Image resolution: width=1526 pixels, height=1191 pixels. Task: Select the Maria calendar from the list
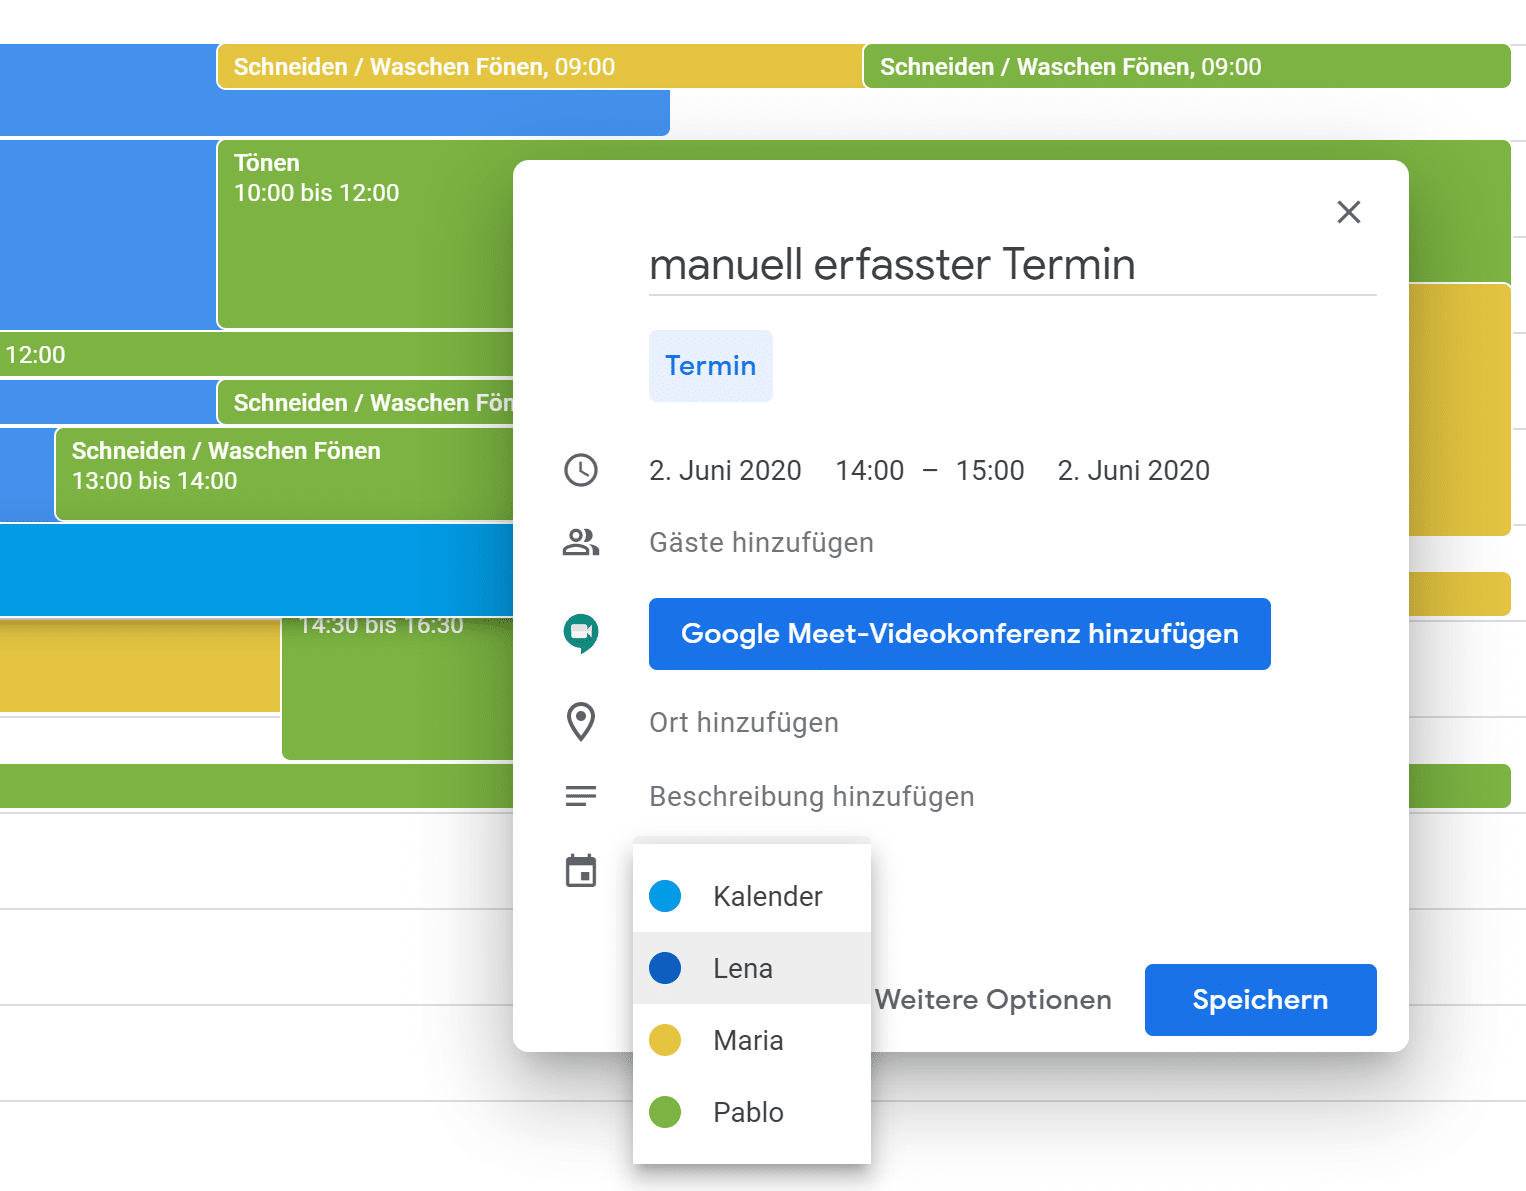(747, 1040)
